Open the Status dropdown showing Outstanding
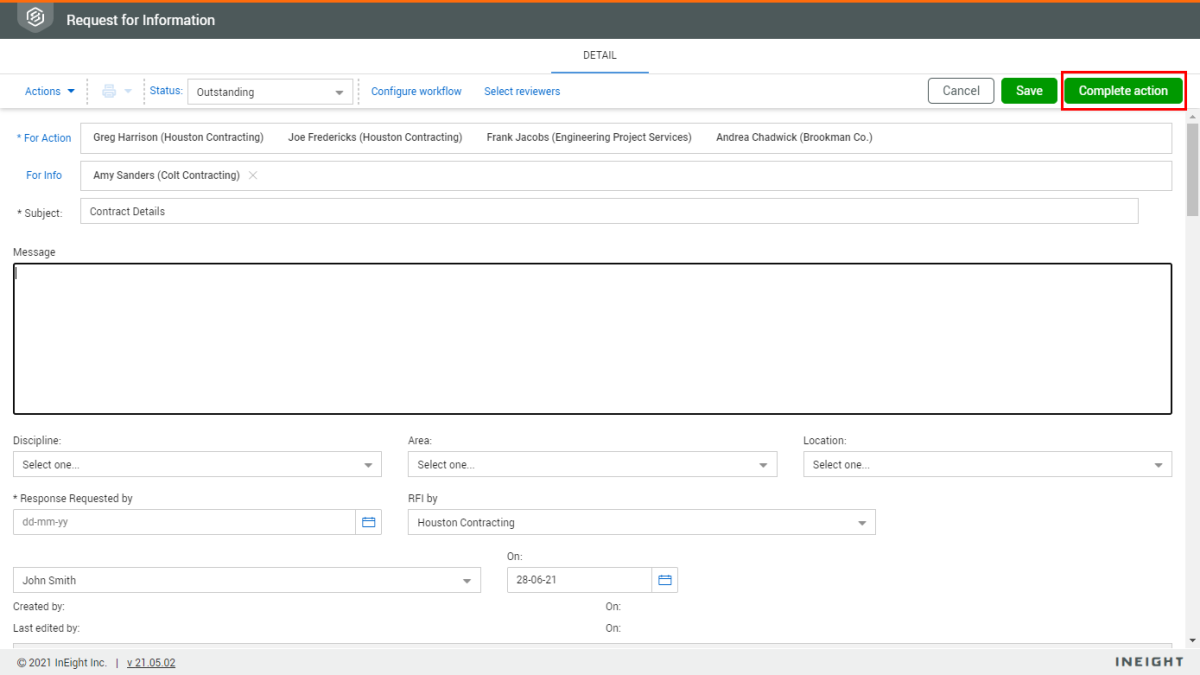This screenshot has width=1200, height=675. 270,92
